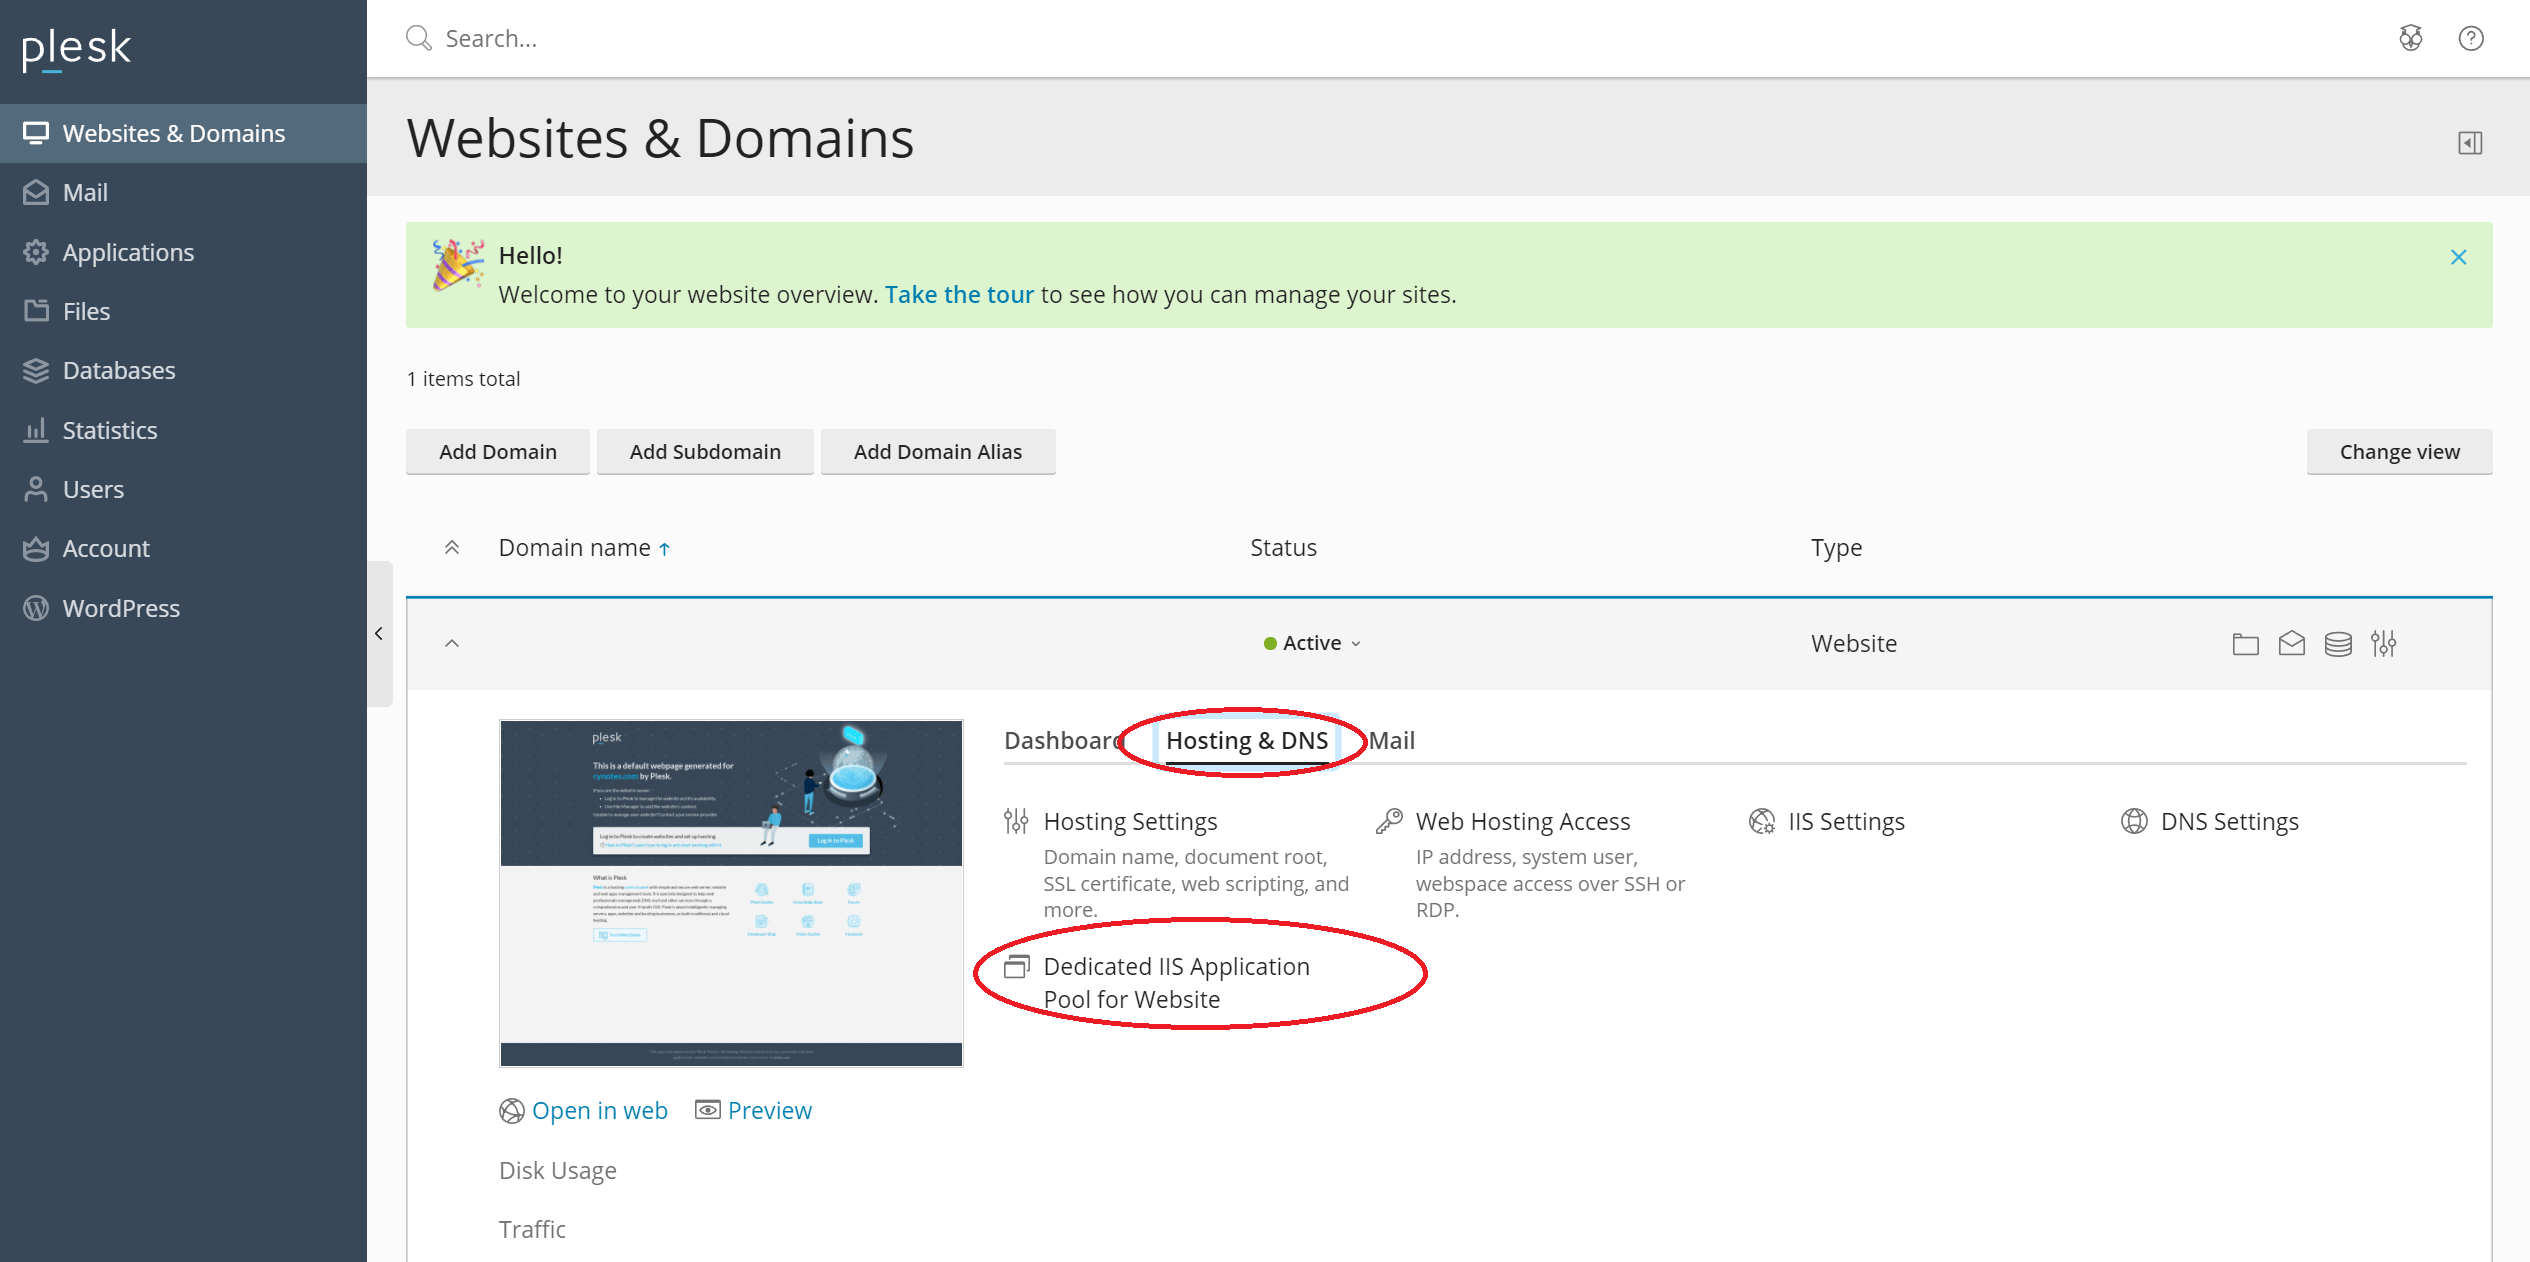Open domain mail envelope icon
Image resolution: width=2530 pixels, height=1262 pixels.
(2291, 643)
